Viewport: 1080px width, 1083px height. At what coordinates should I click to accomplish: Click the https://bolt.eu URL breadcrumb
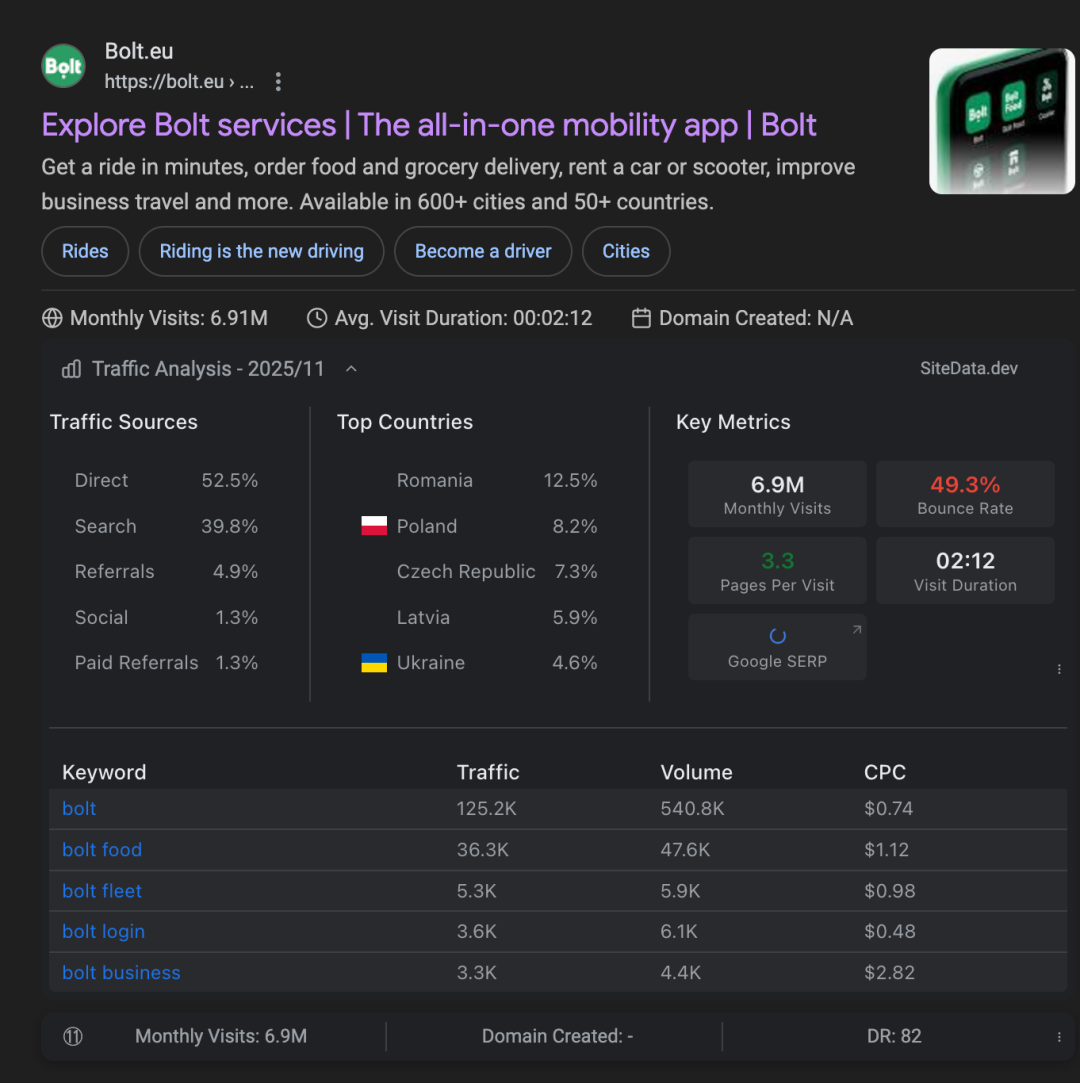(x=179, y=82)
